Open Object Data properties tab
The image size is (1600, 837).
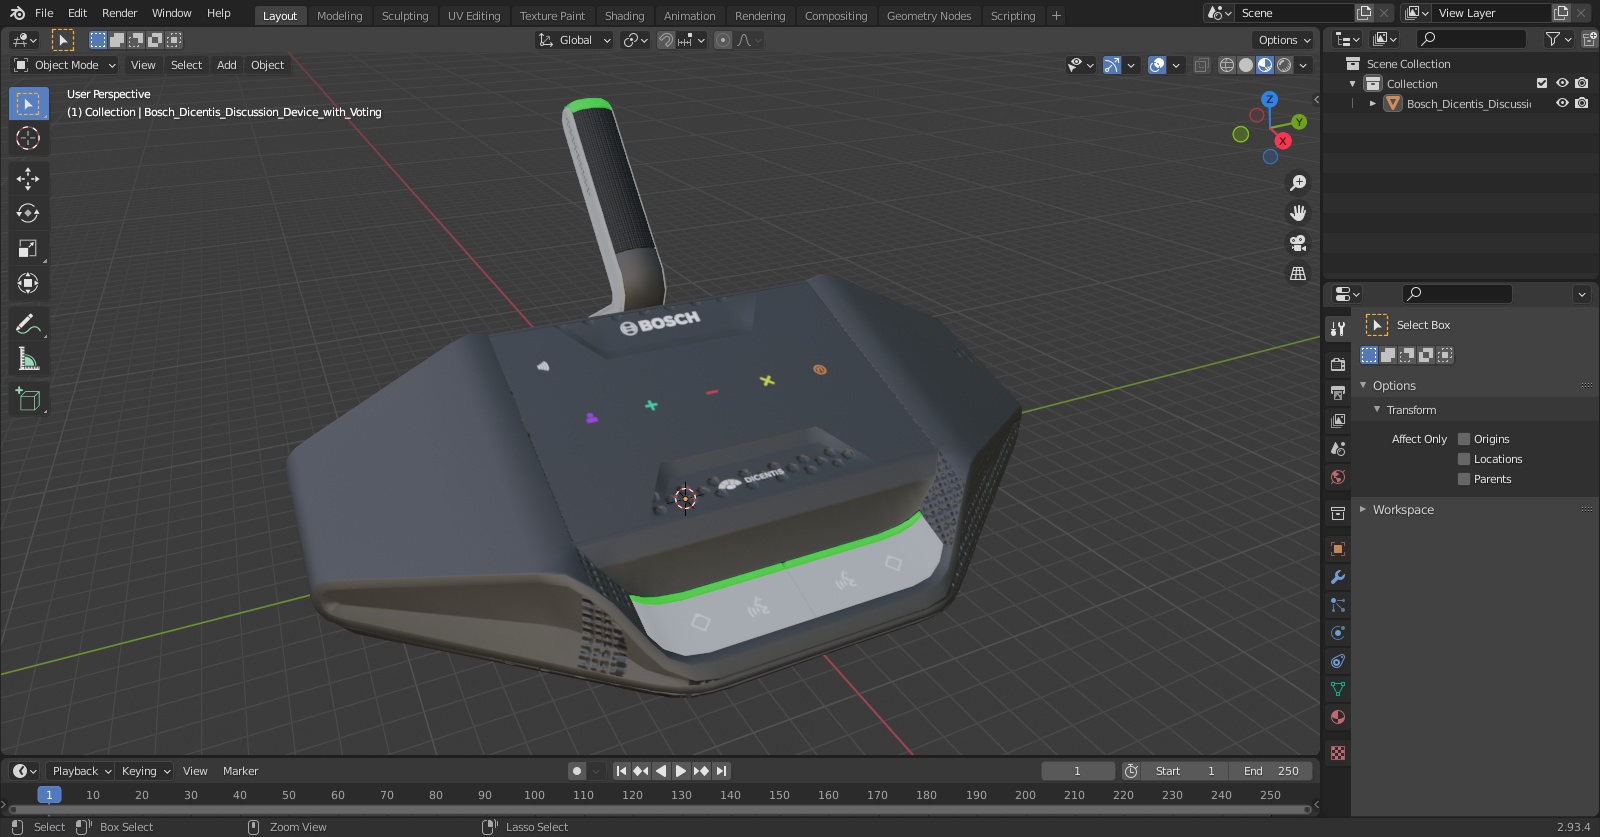tap(1337, 689)
